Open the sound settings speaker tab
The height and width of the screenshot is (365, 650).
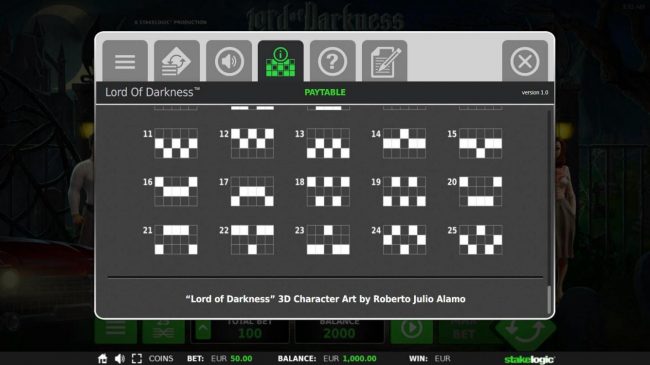tap(229, 61)
